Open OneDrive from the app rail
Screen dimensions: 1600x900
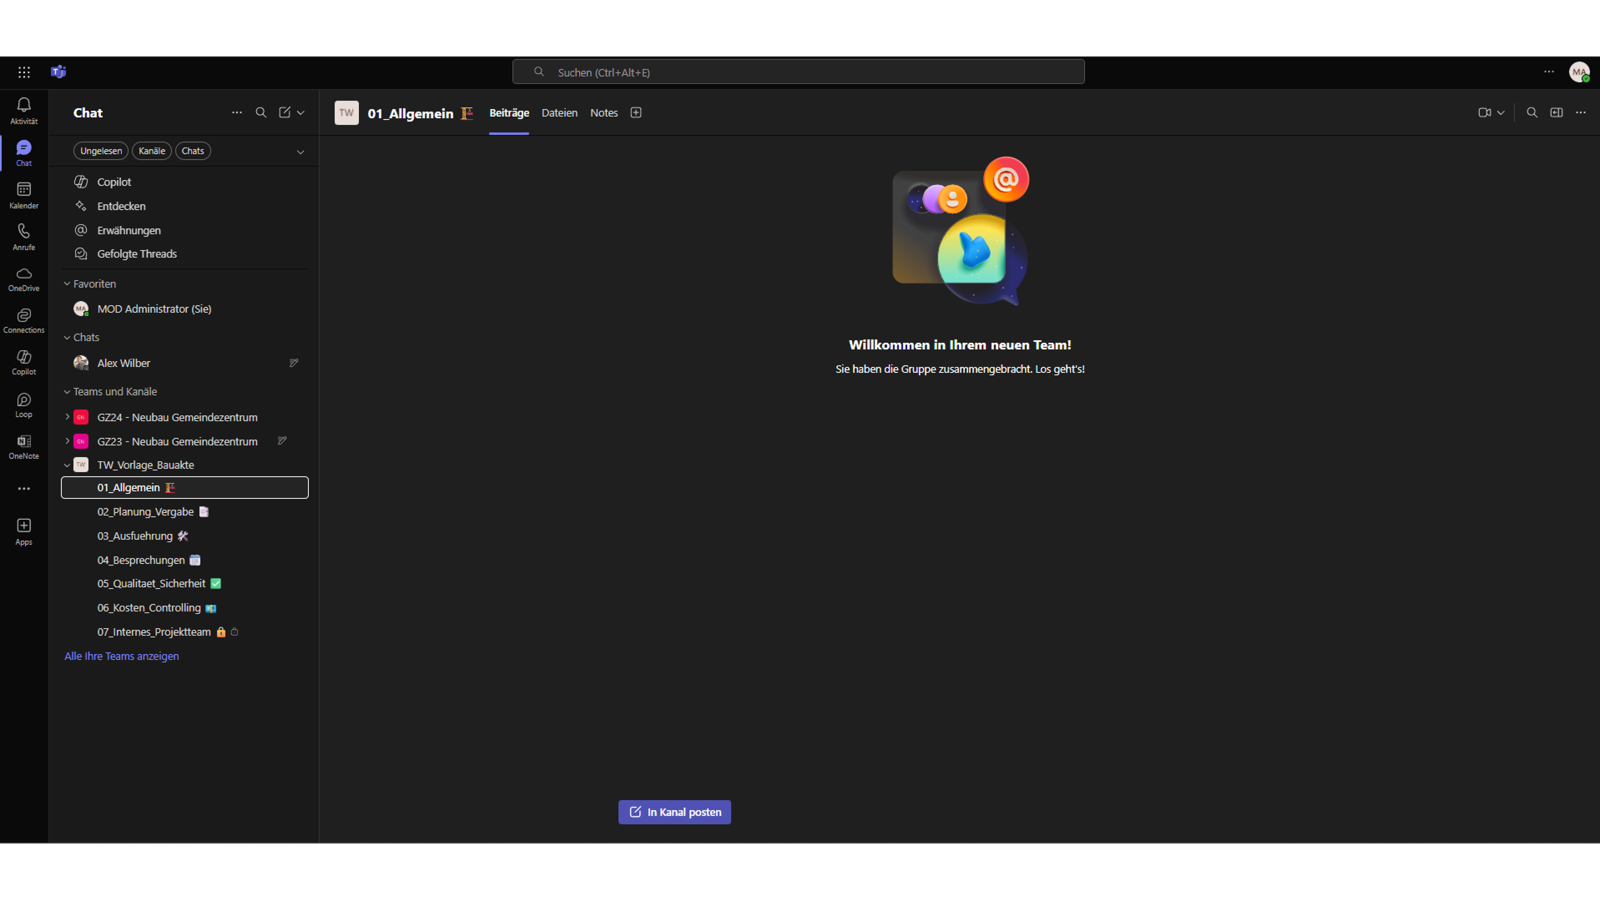(24, 278)
